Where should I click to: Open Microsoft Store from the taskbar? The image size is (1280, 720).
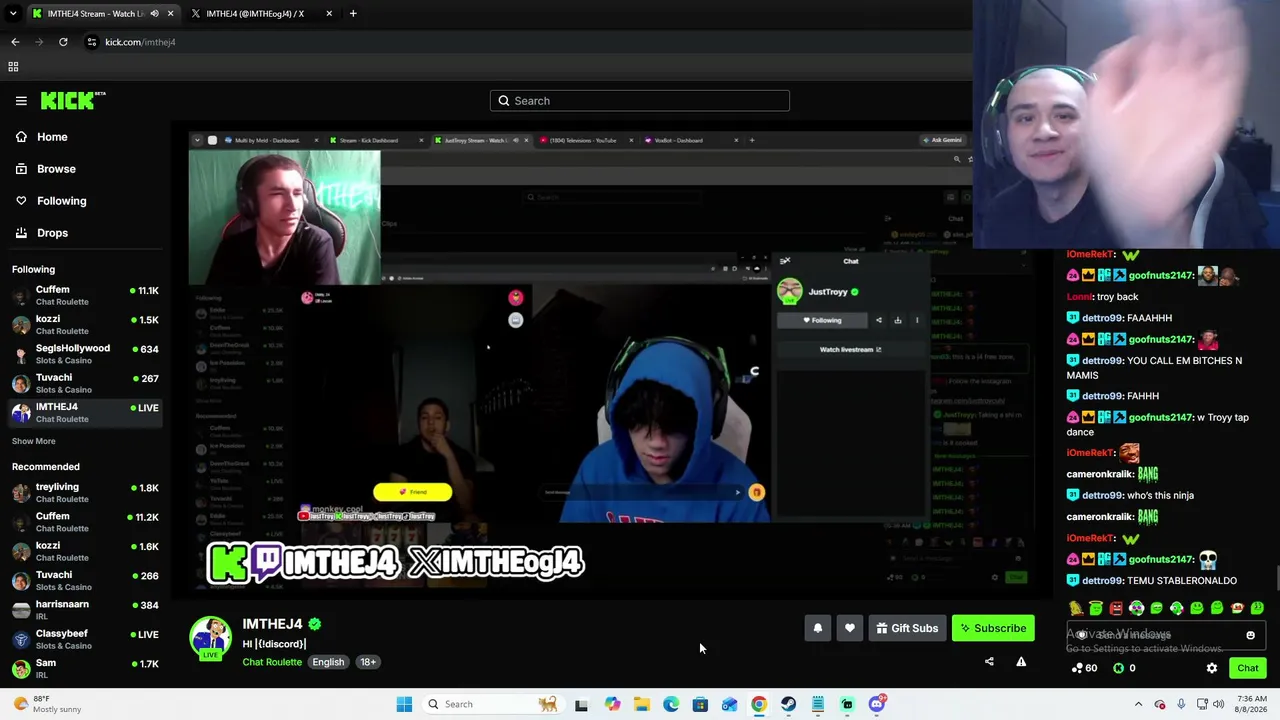click(700, 704)
